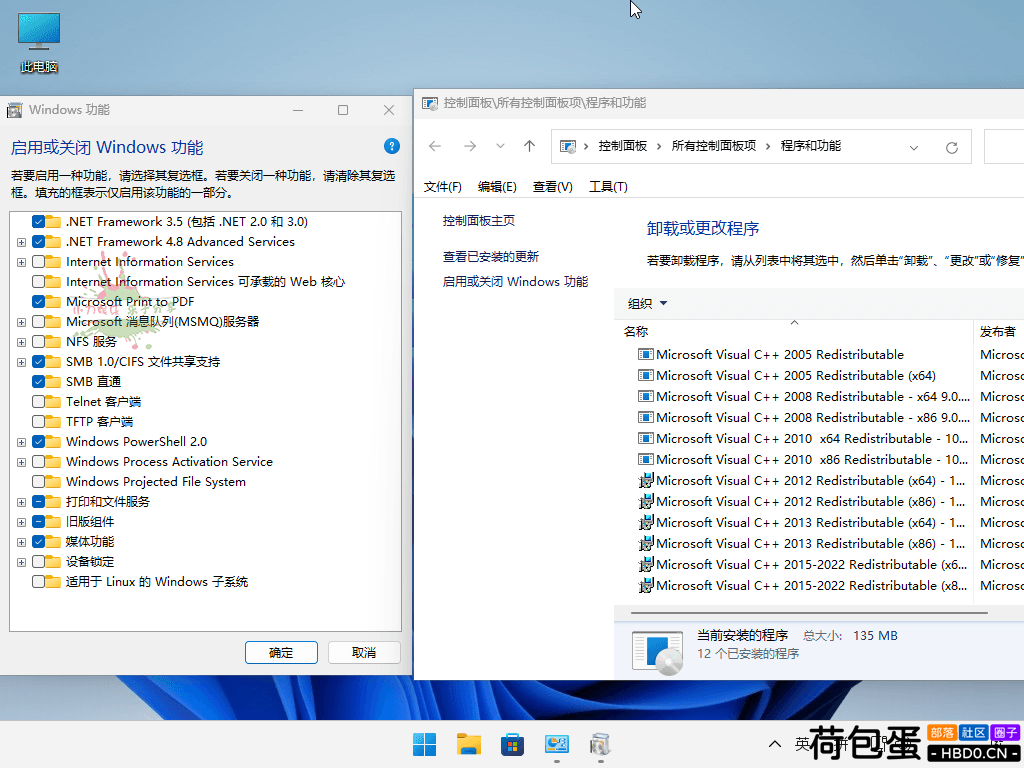Image resolution: width=1024 pixels, height=768 pixels.
Task: Click the up one level arrow
Action: 530,146
